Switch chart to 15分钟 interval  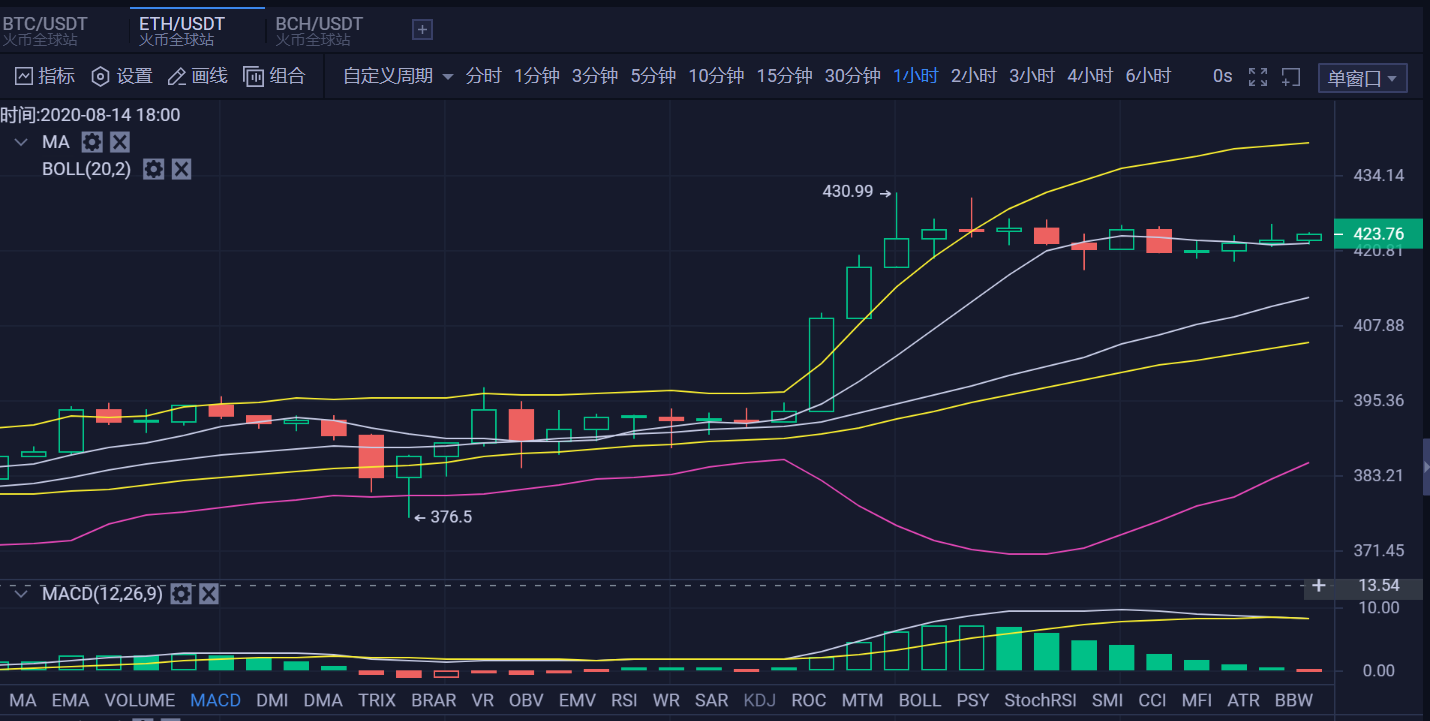point(784,76)
